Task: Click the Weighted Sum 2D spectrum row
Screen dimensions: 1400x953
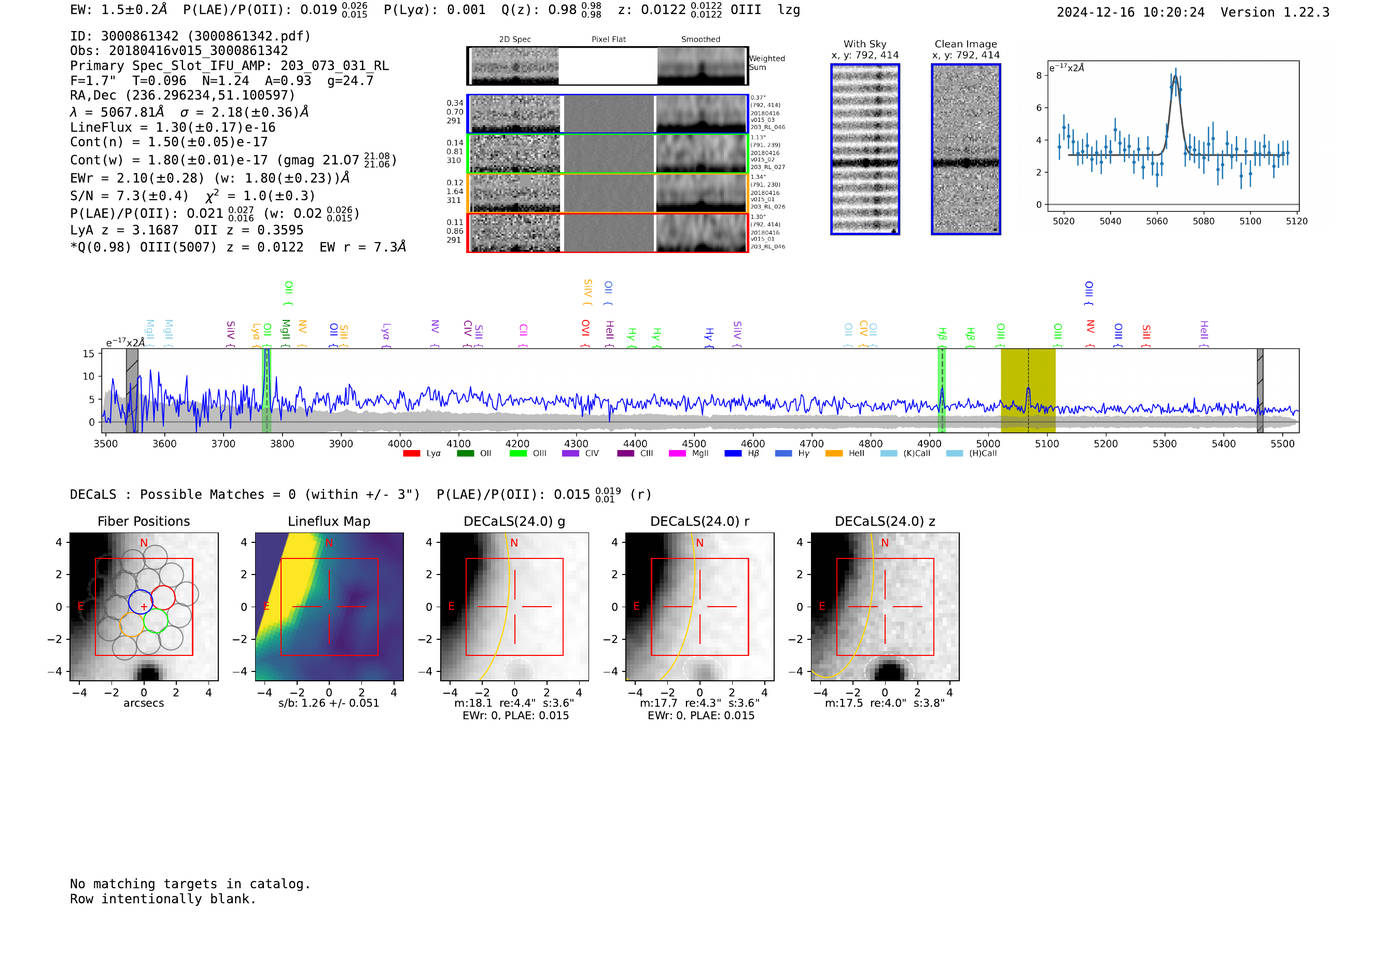Action: coord(607,66)
